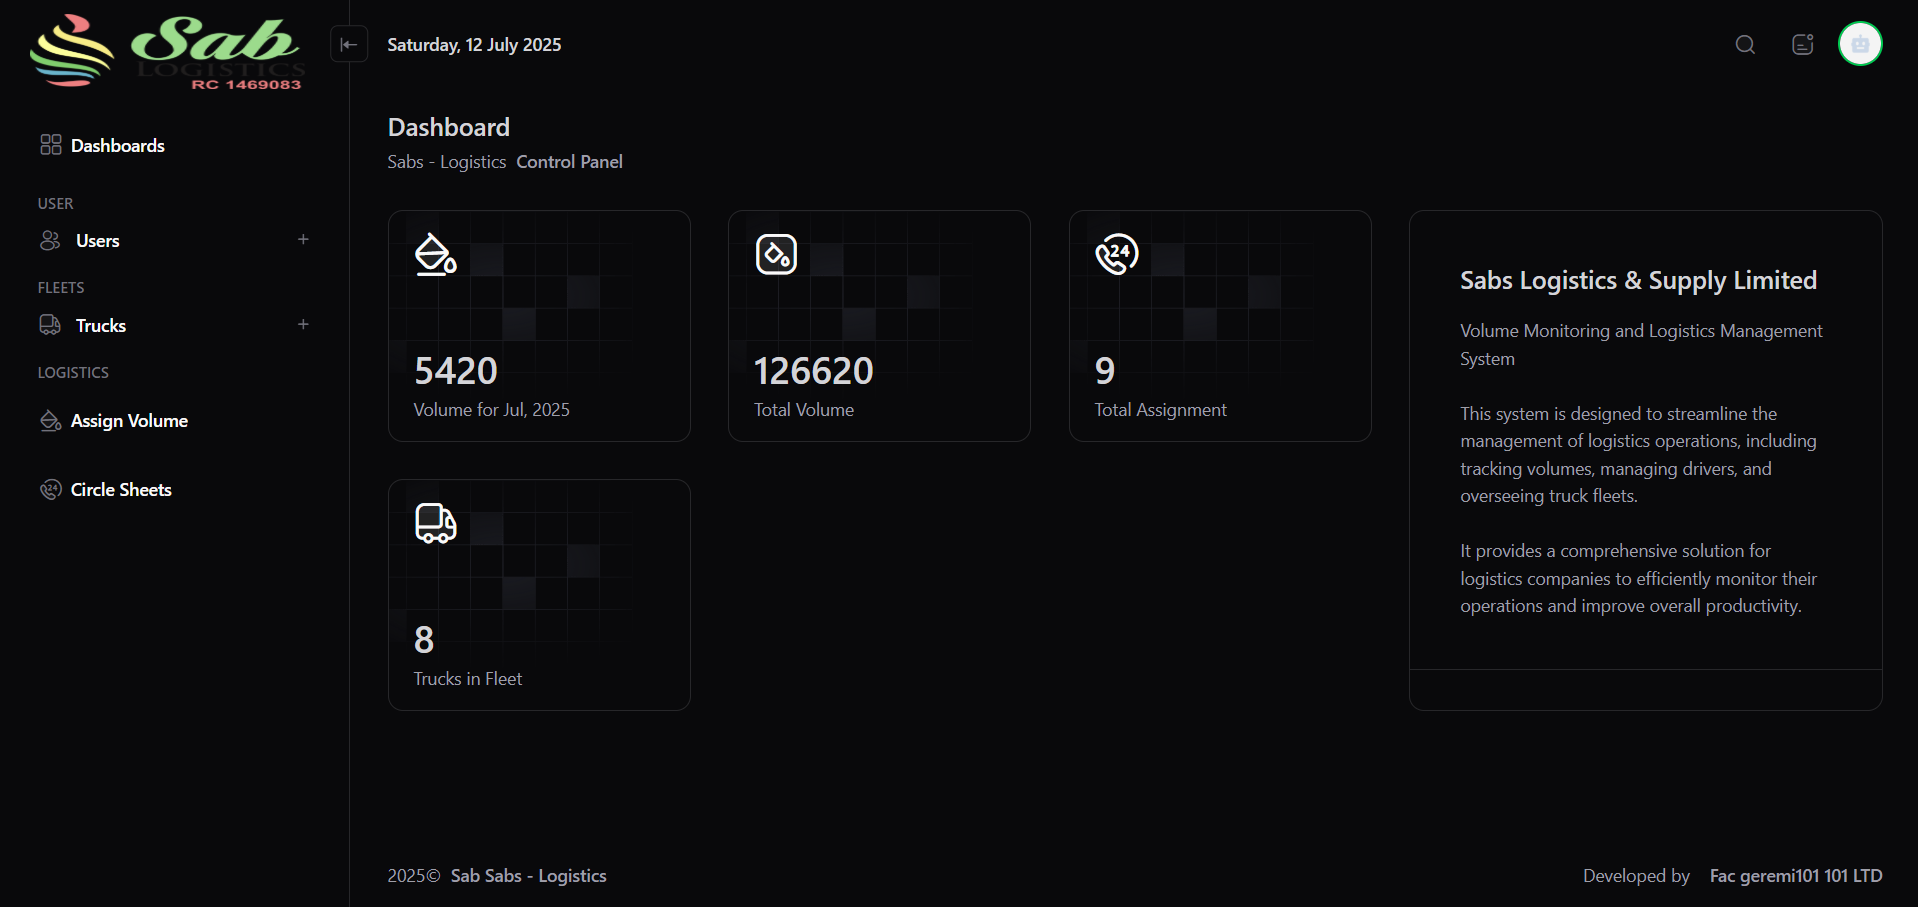Screen dimensions: 1918x907
Task: Click Sab Sabs - Logistics footer link
Action: pyautogui.click(x=528, y=876)
